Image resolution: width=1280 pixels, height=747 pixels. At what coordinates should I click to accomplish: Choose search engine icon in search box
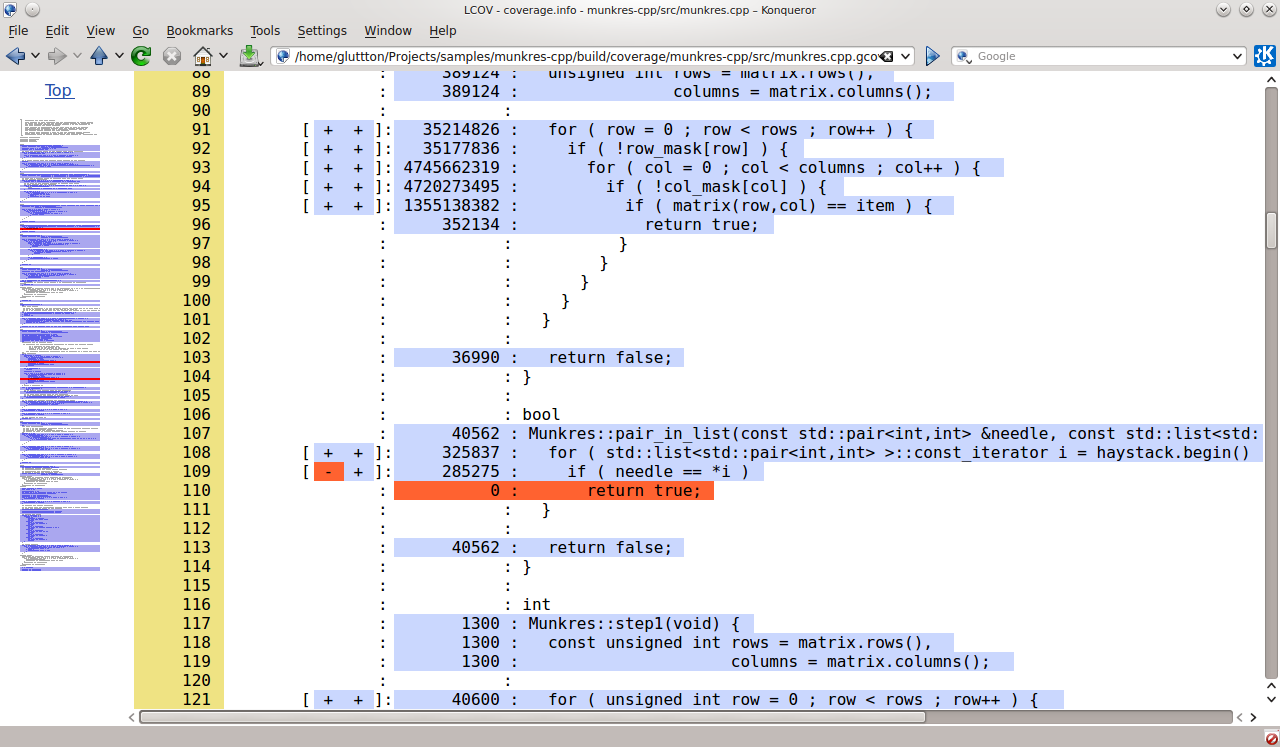point(965,57)
